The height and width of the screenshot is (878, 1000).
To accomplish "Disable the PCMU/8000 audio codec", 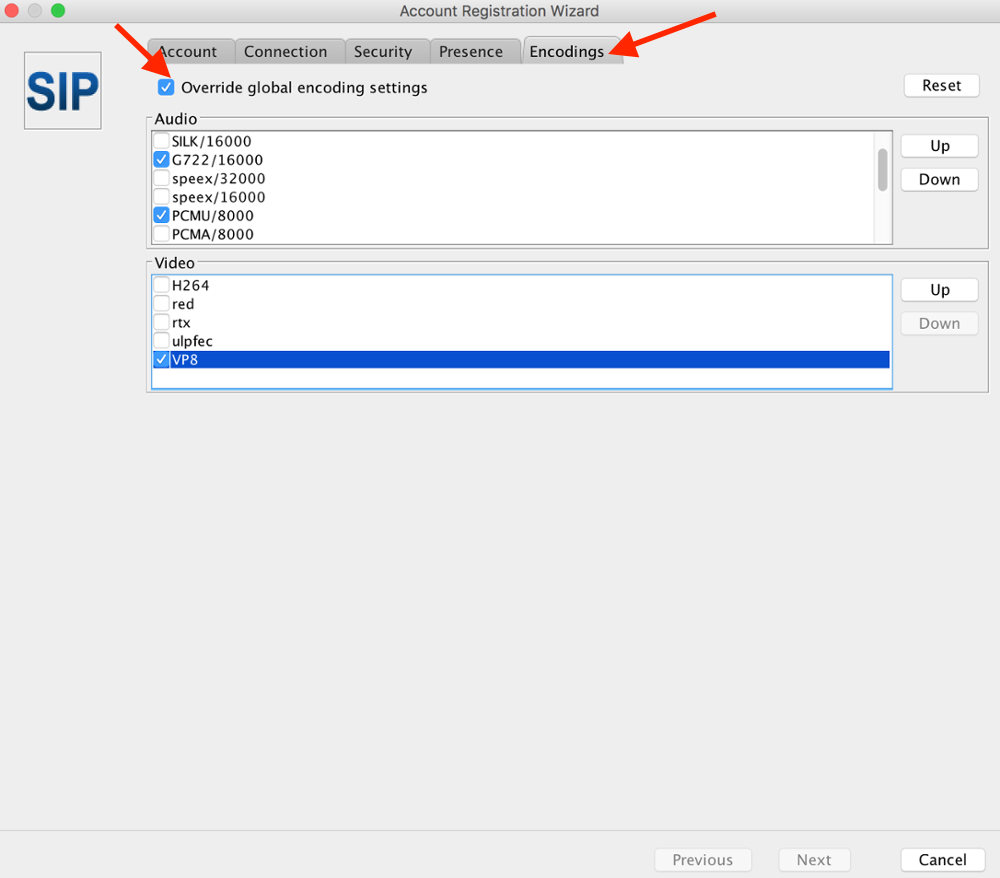I will (x=161, y=216).
